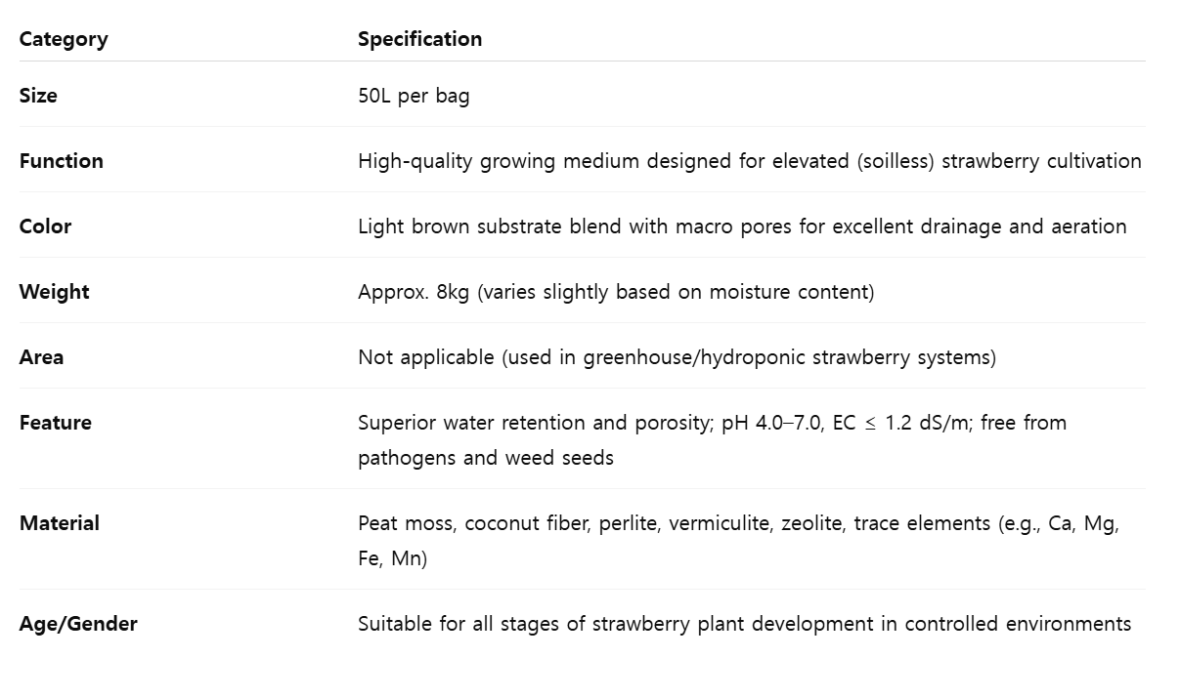The height and width of the screenshot is (699, 1180).
Task: Select the Weight row label
Action: point(54,292)
